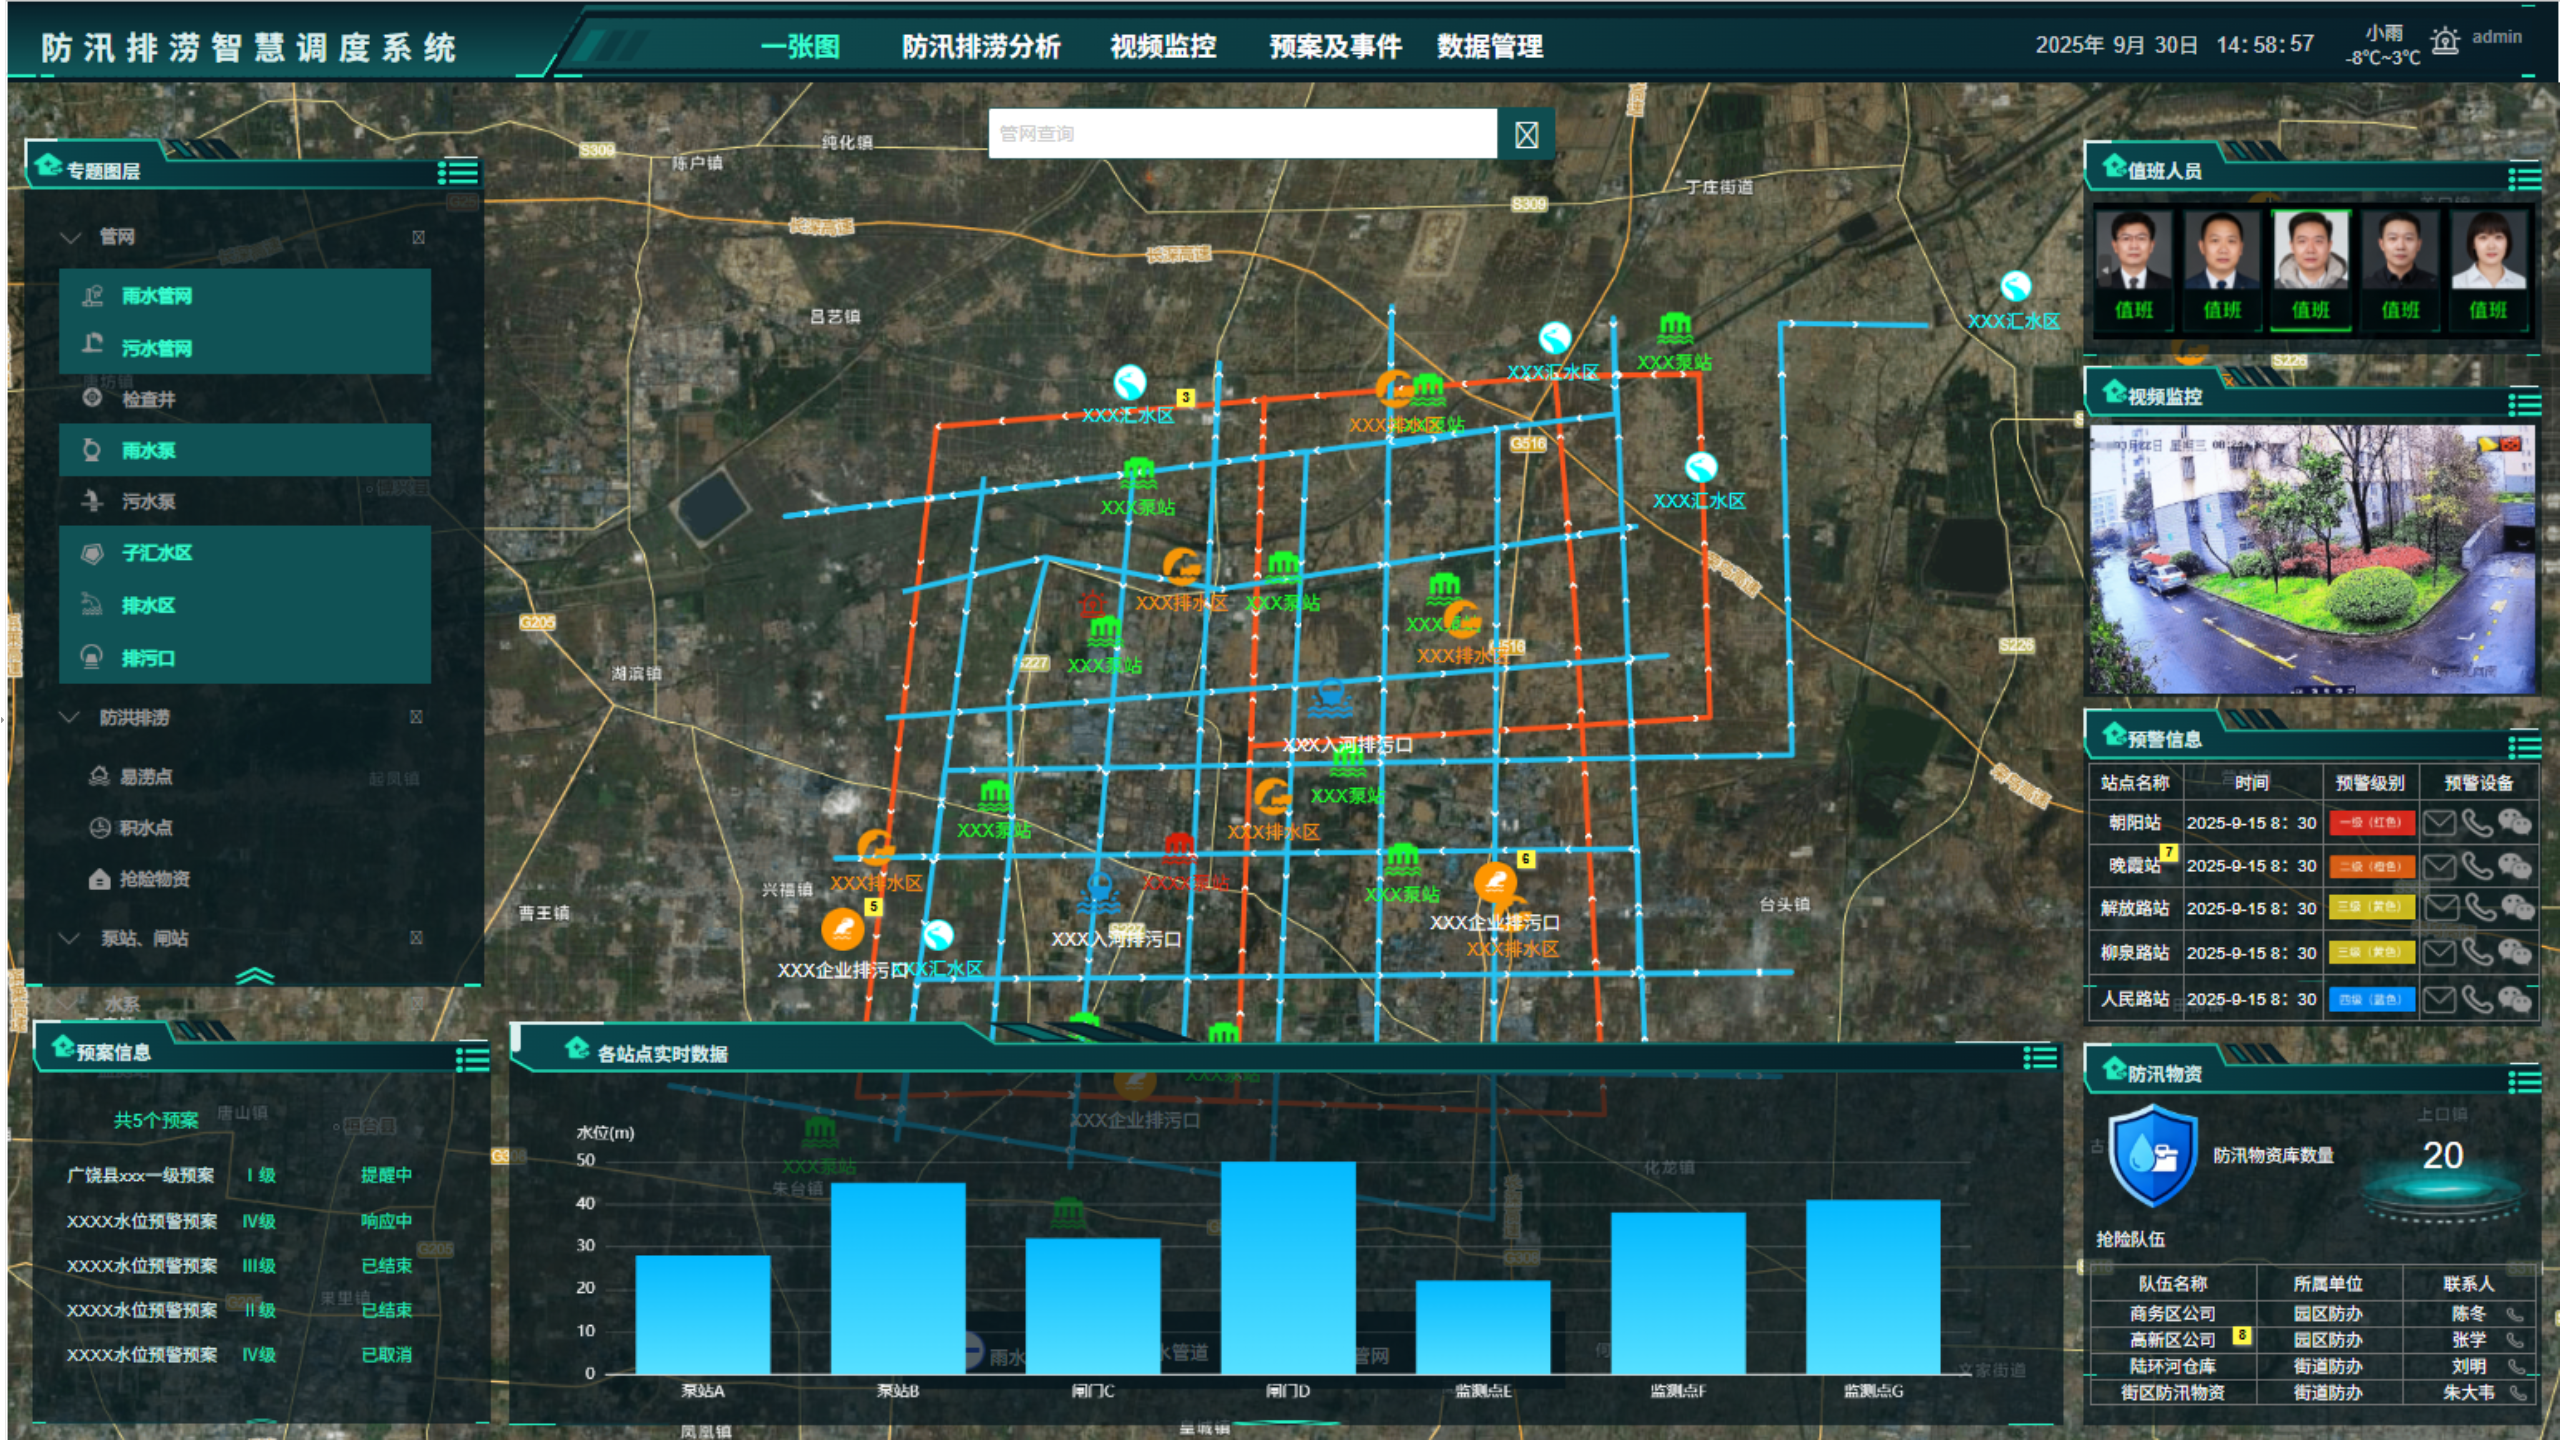Image resolution: width=2560 pixels, height=1440 pixels.
Task: Click the mail icon in 解放路站 row
Action: click(x=2441, y=908)
